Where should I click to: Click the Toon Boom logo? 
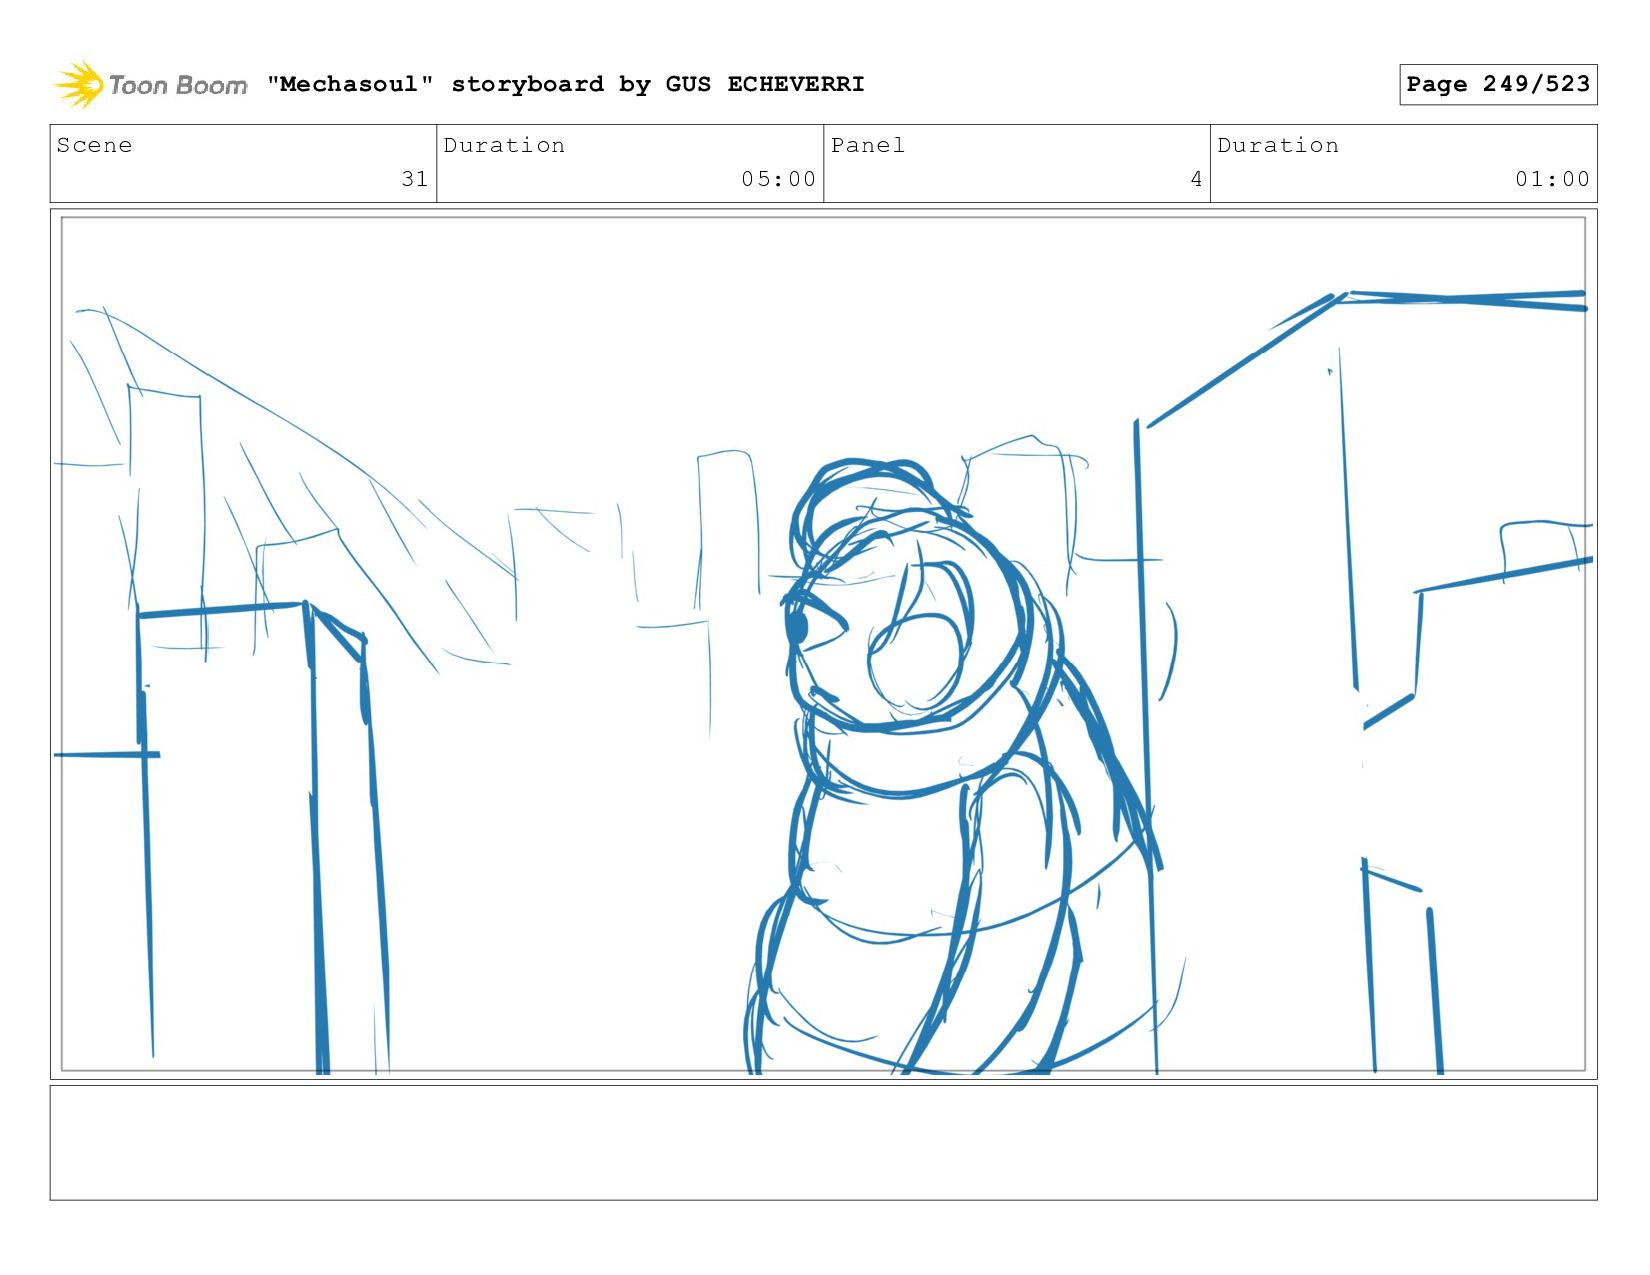coord(150,84)
